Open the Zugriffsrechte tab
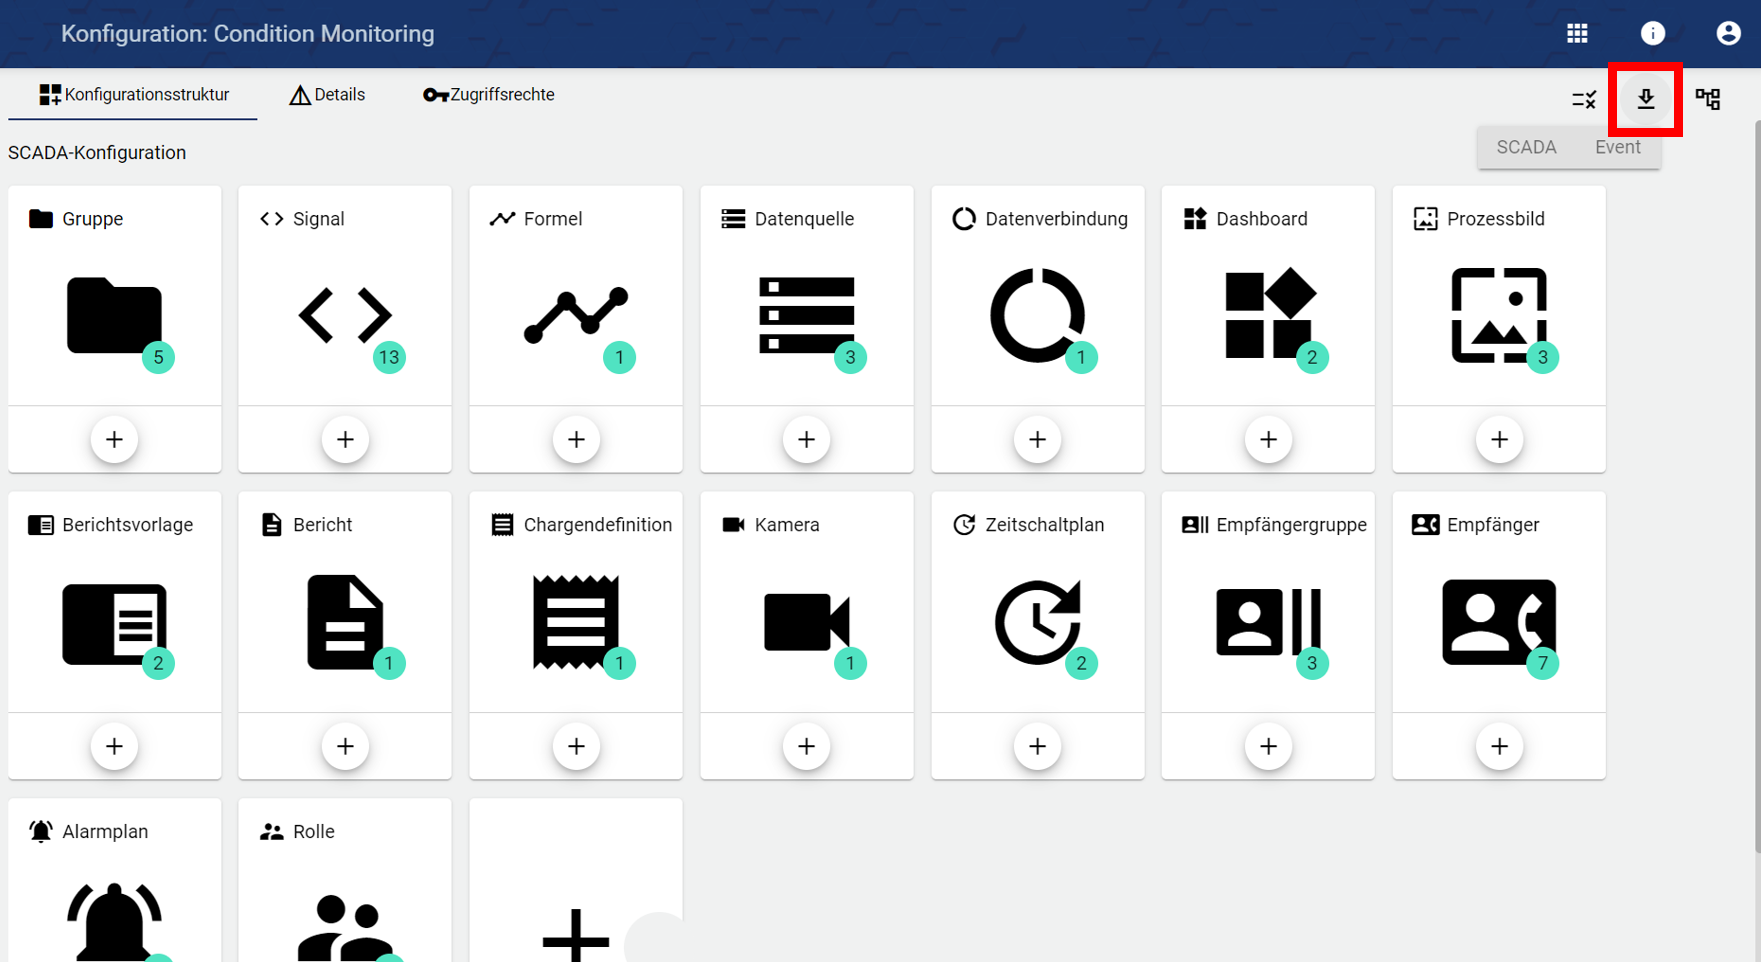Screen dimensions: 1761x962 tap(489, 95)
